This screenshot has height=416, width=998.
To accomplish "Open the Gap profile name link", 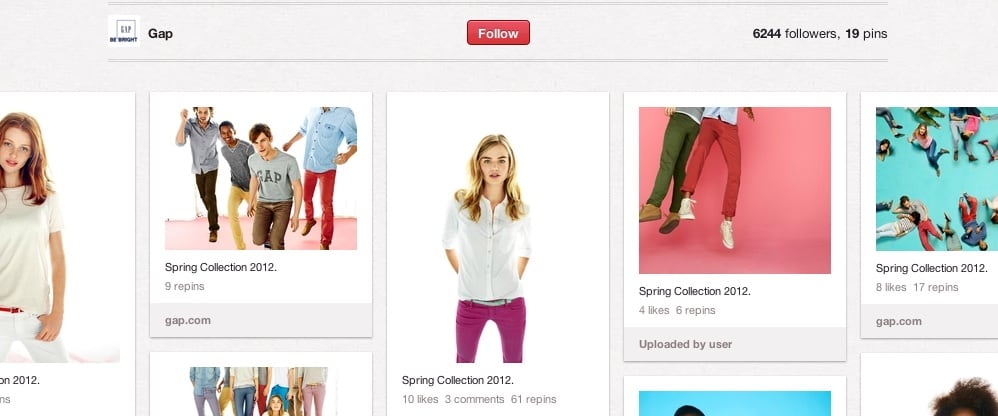I will coord(160,33).
